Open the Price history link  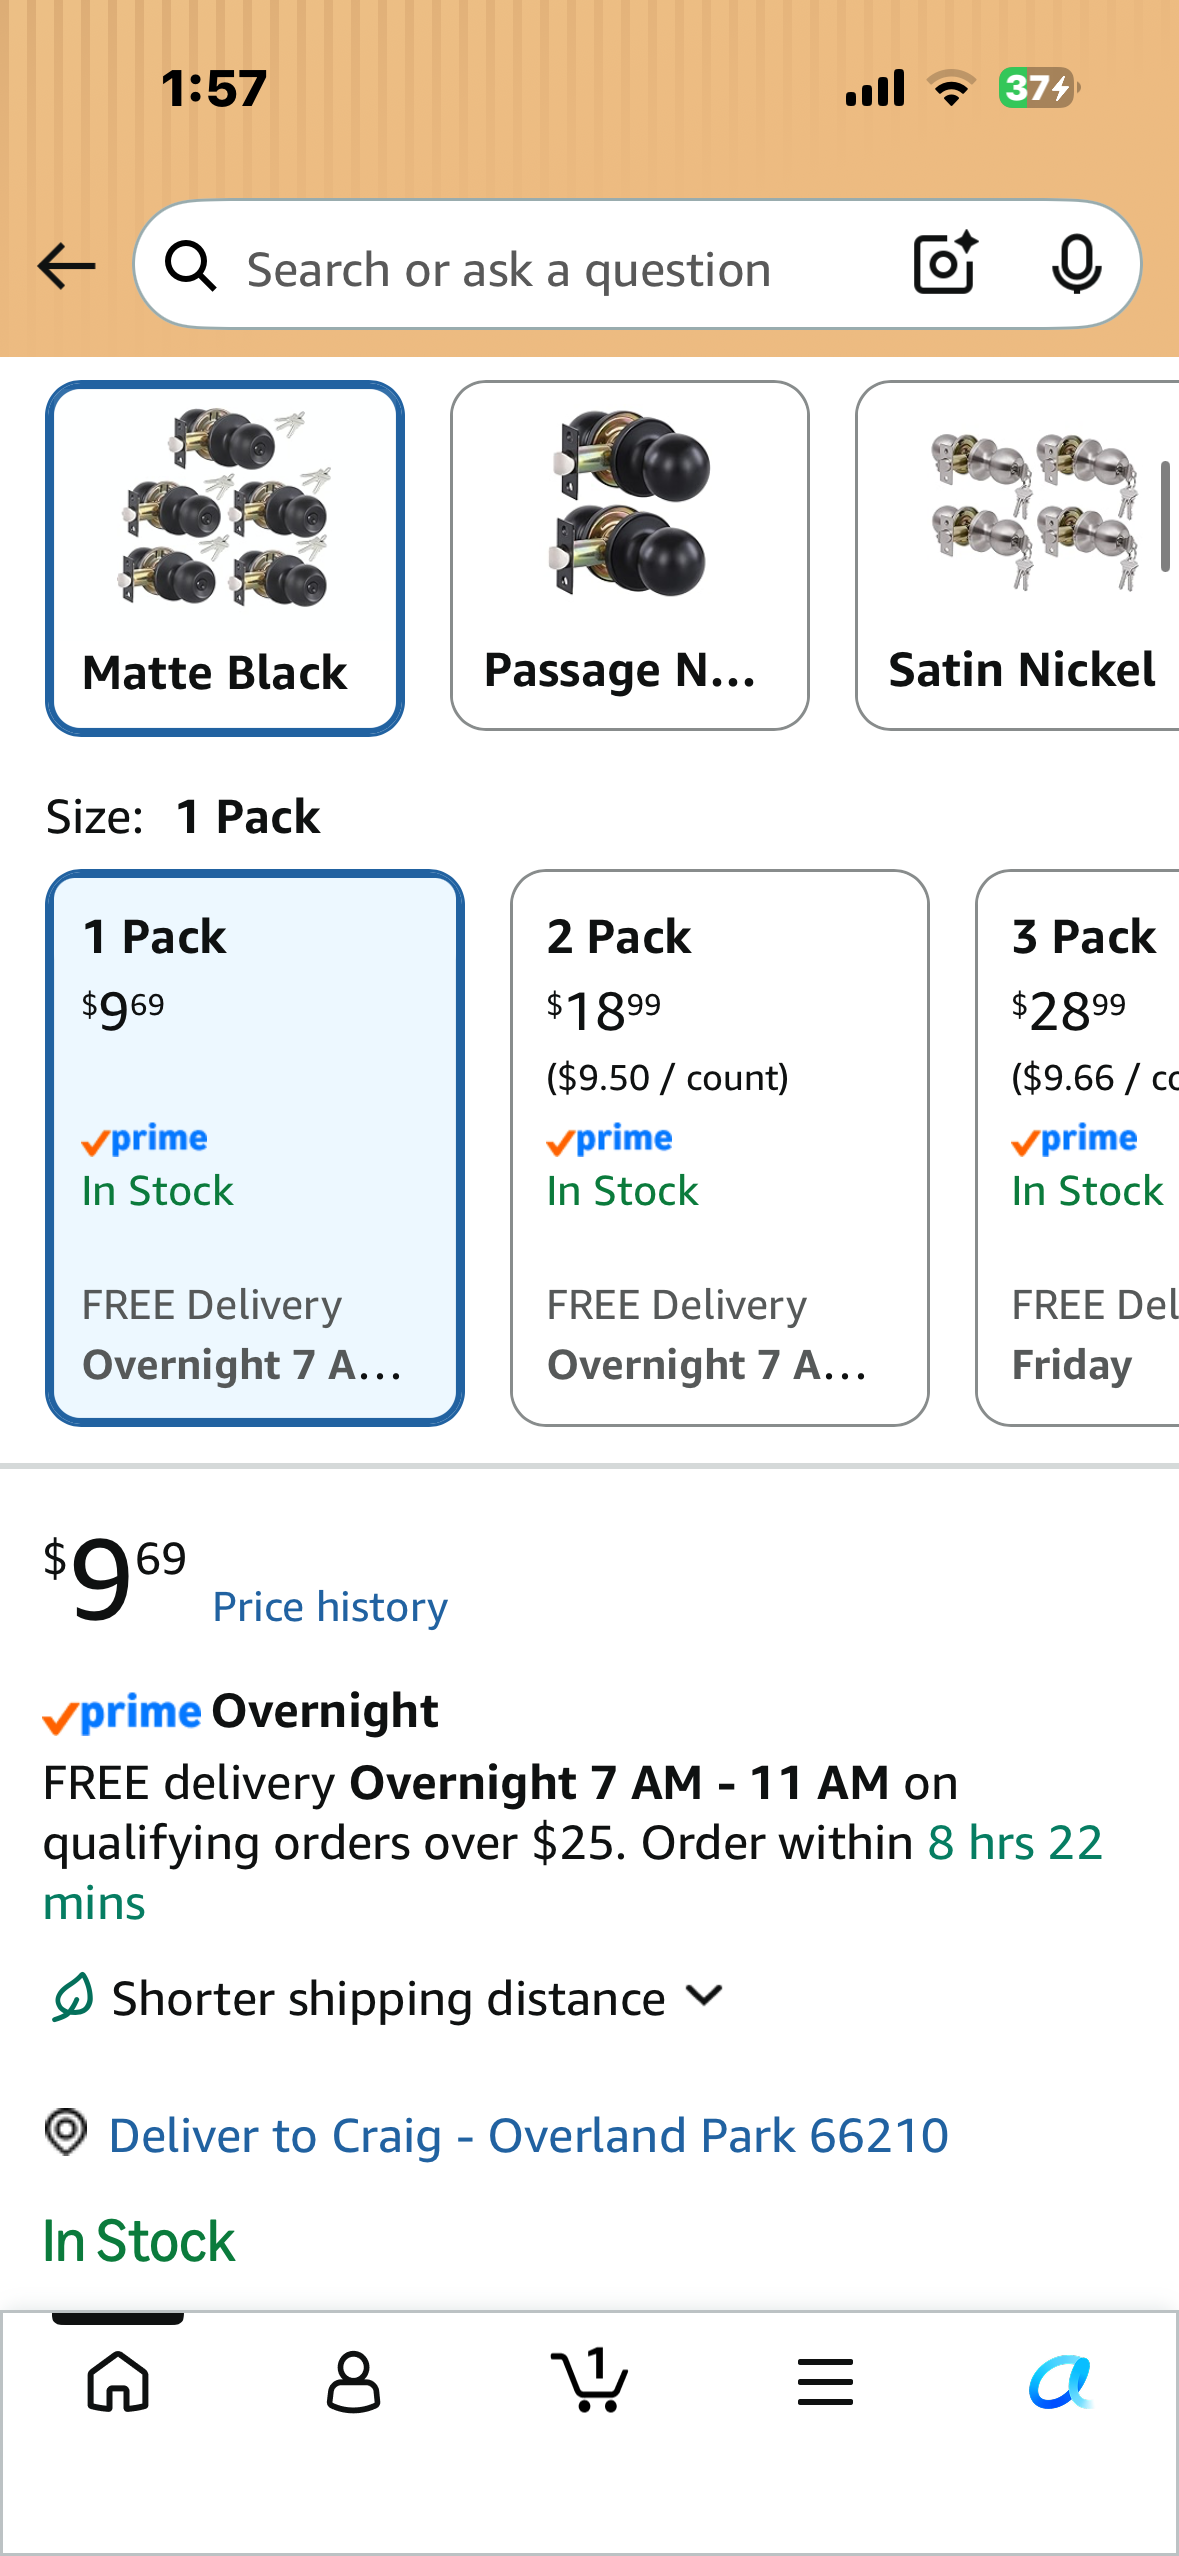pyautogui.click(x=330, y=1607)
